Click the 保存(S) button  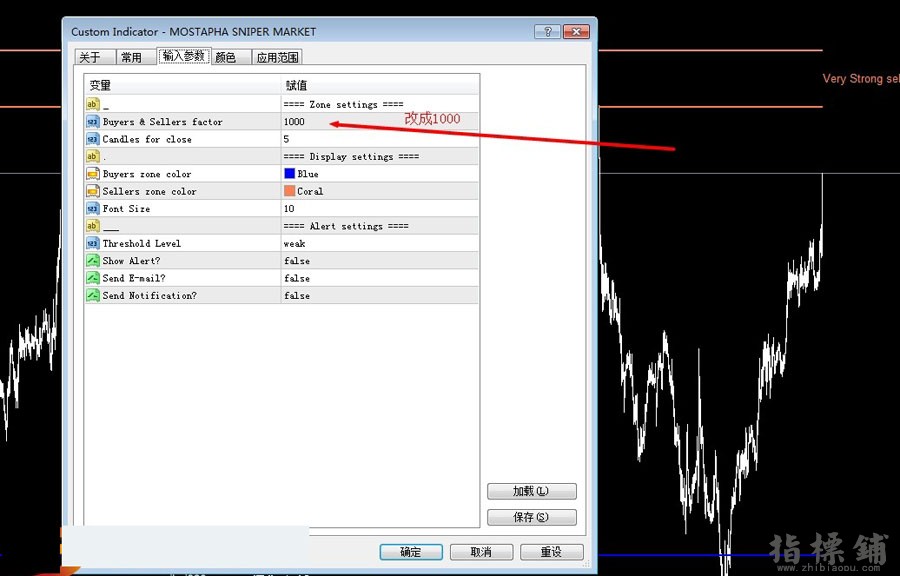(x=532, y=517)
